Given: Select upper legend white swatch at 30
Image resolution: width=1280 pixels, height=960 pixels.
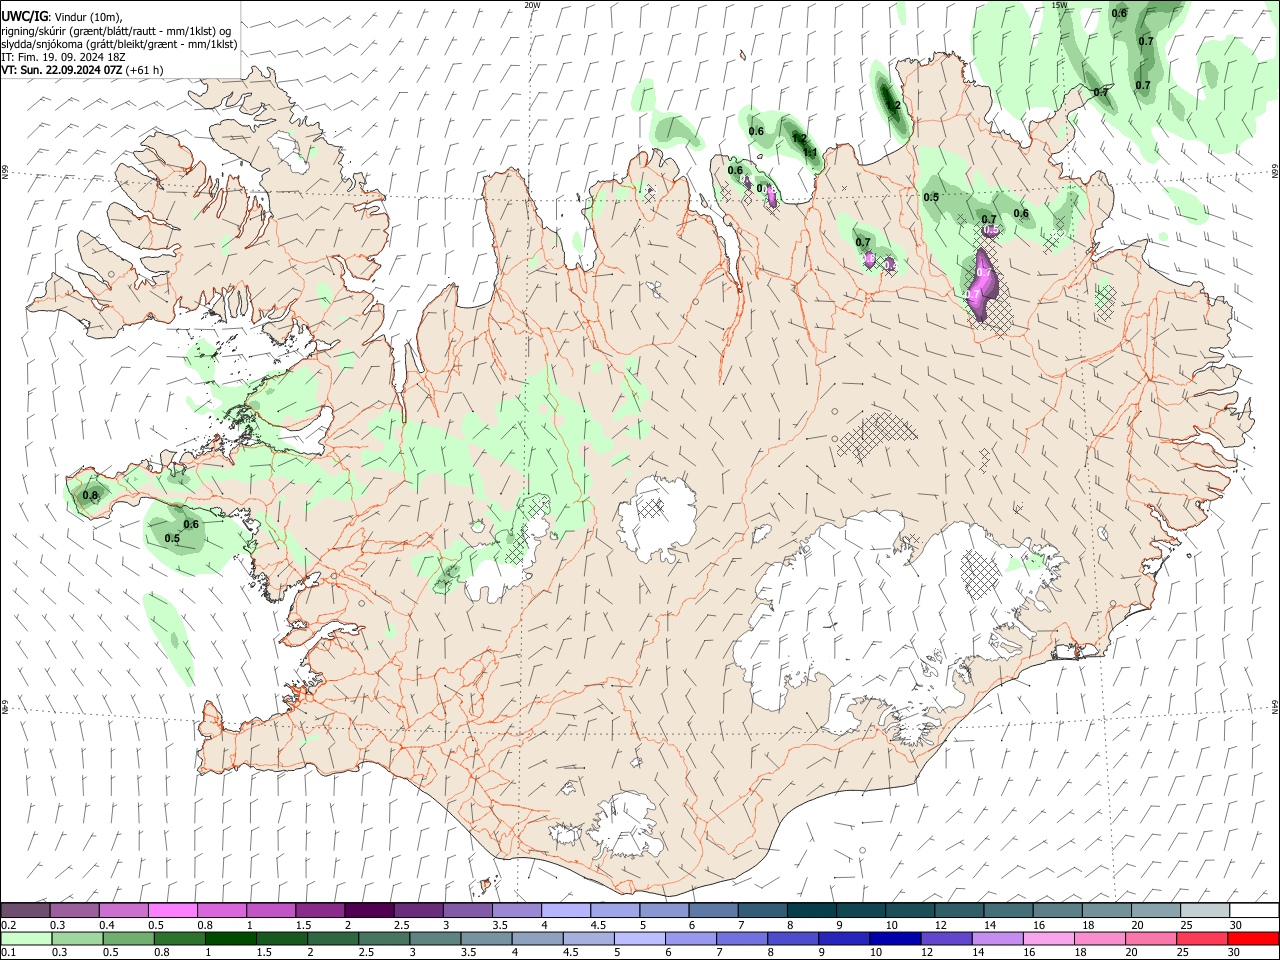Looking at the screenshot, I should pos(1254,911).
